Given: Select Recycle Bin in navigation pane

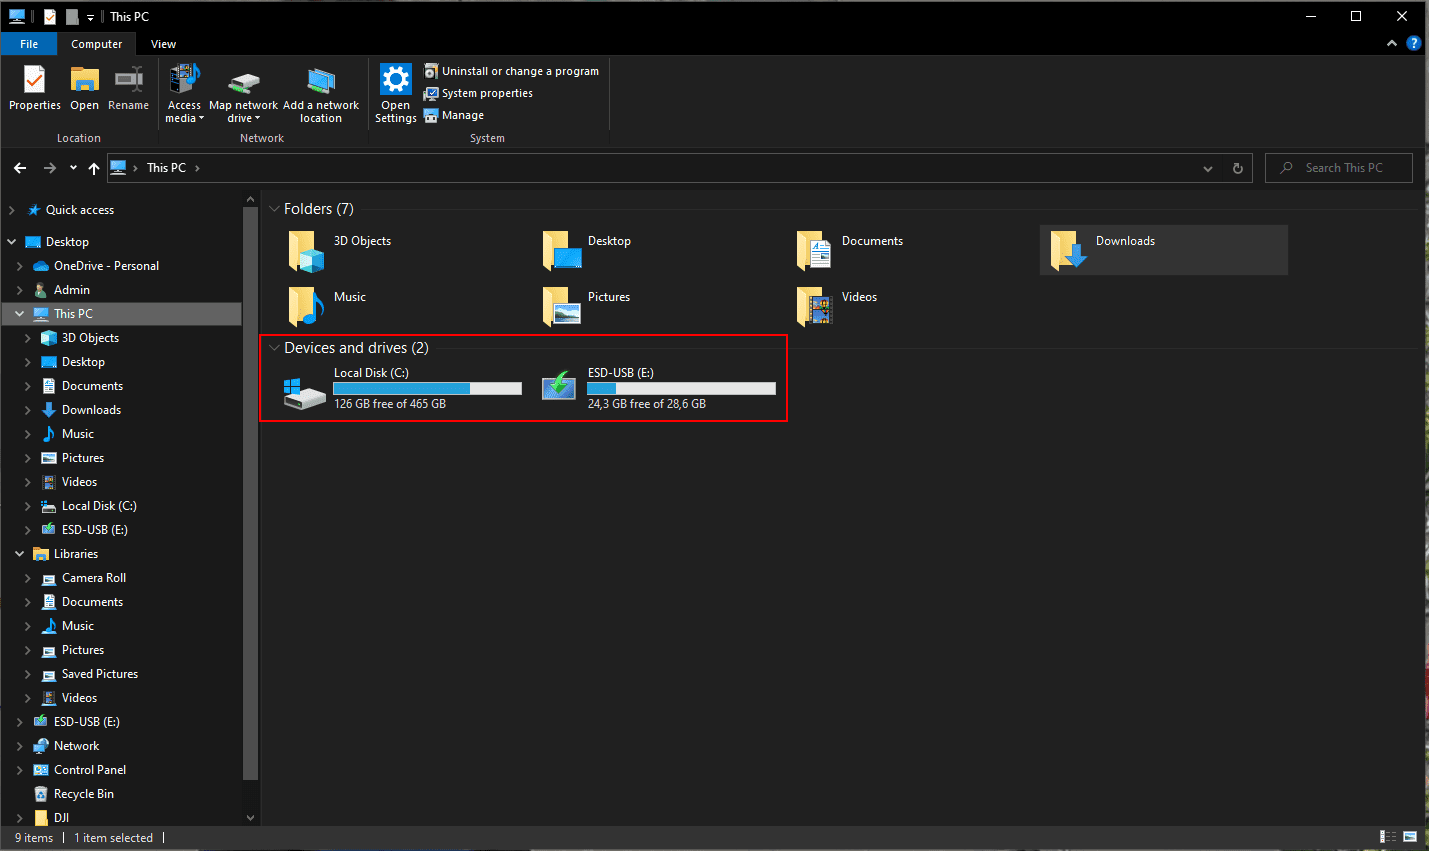Looking at the screenshot, I should (x=83, y=794).
